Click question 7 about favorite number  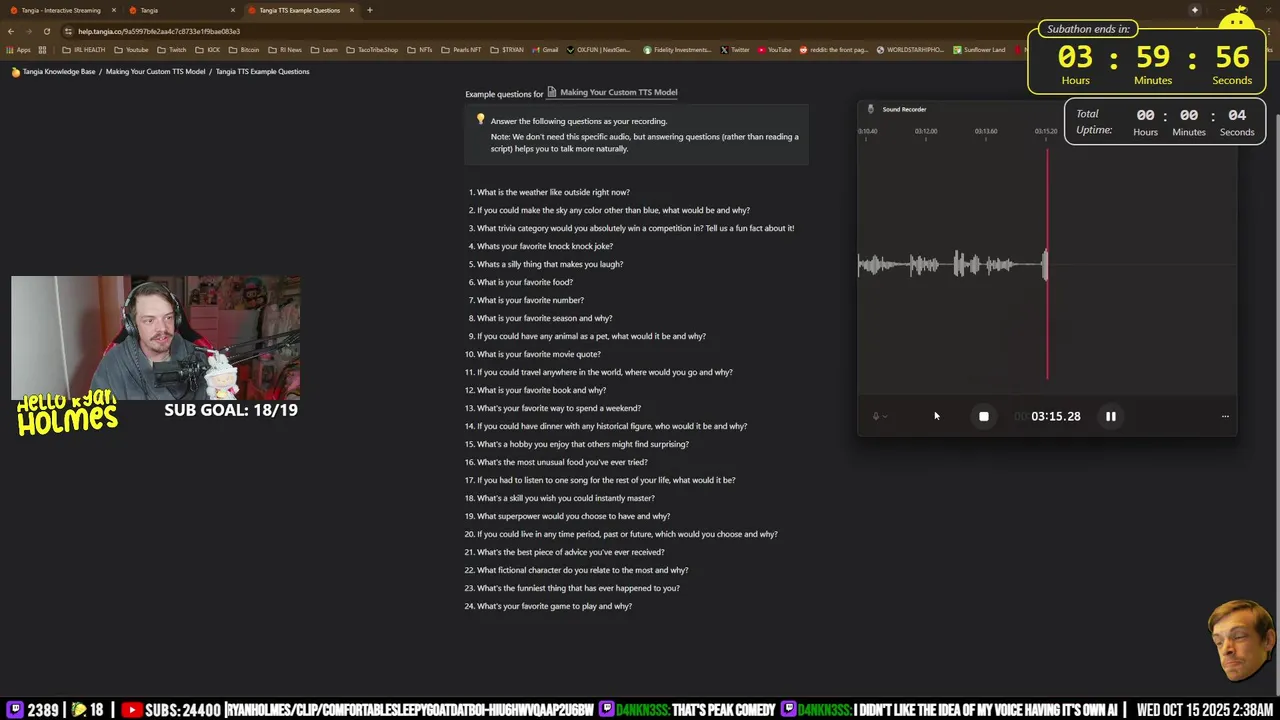[x=530, y=300]
